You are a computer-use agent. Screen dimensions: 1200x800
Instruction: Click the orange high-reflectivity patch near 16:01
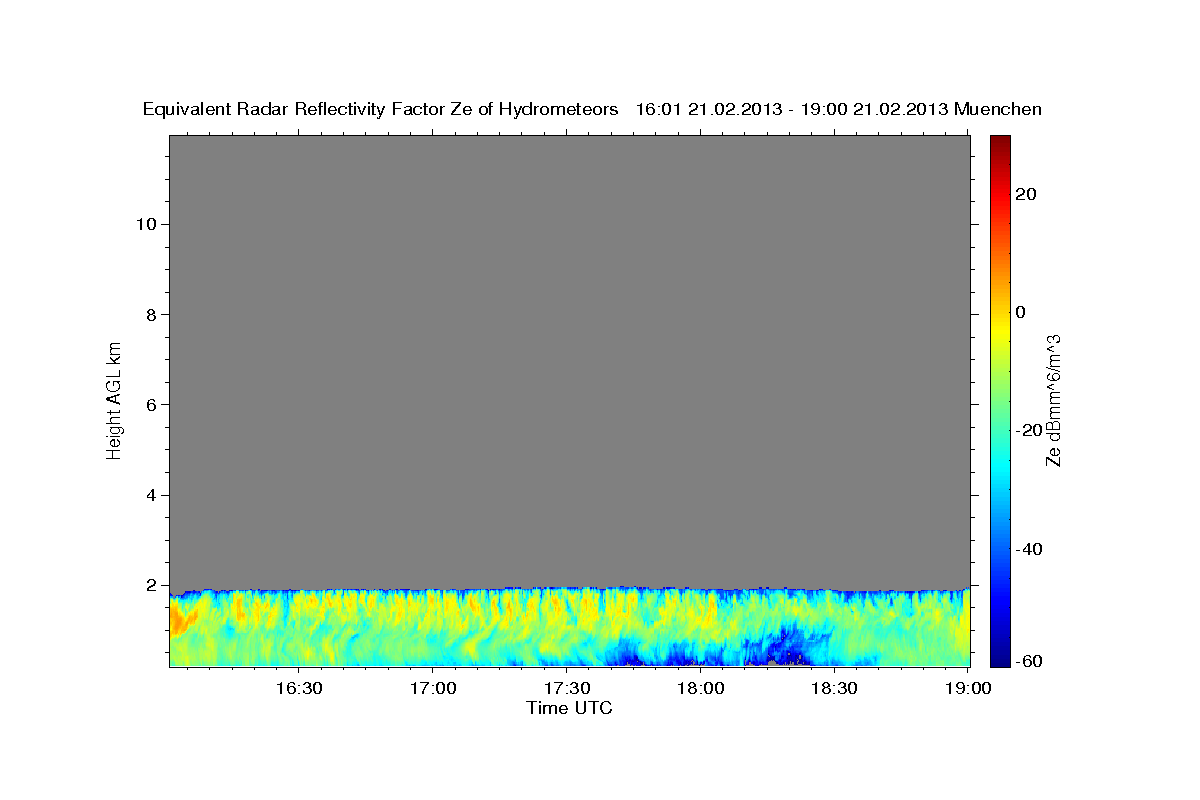point(182,620)
